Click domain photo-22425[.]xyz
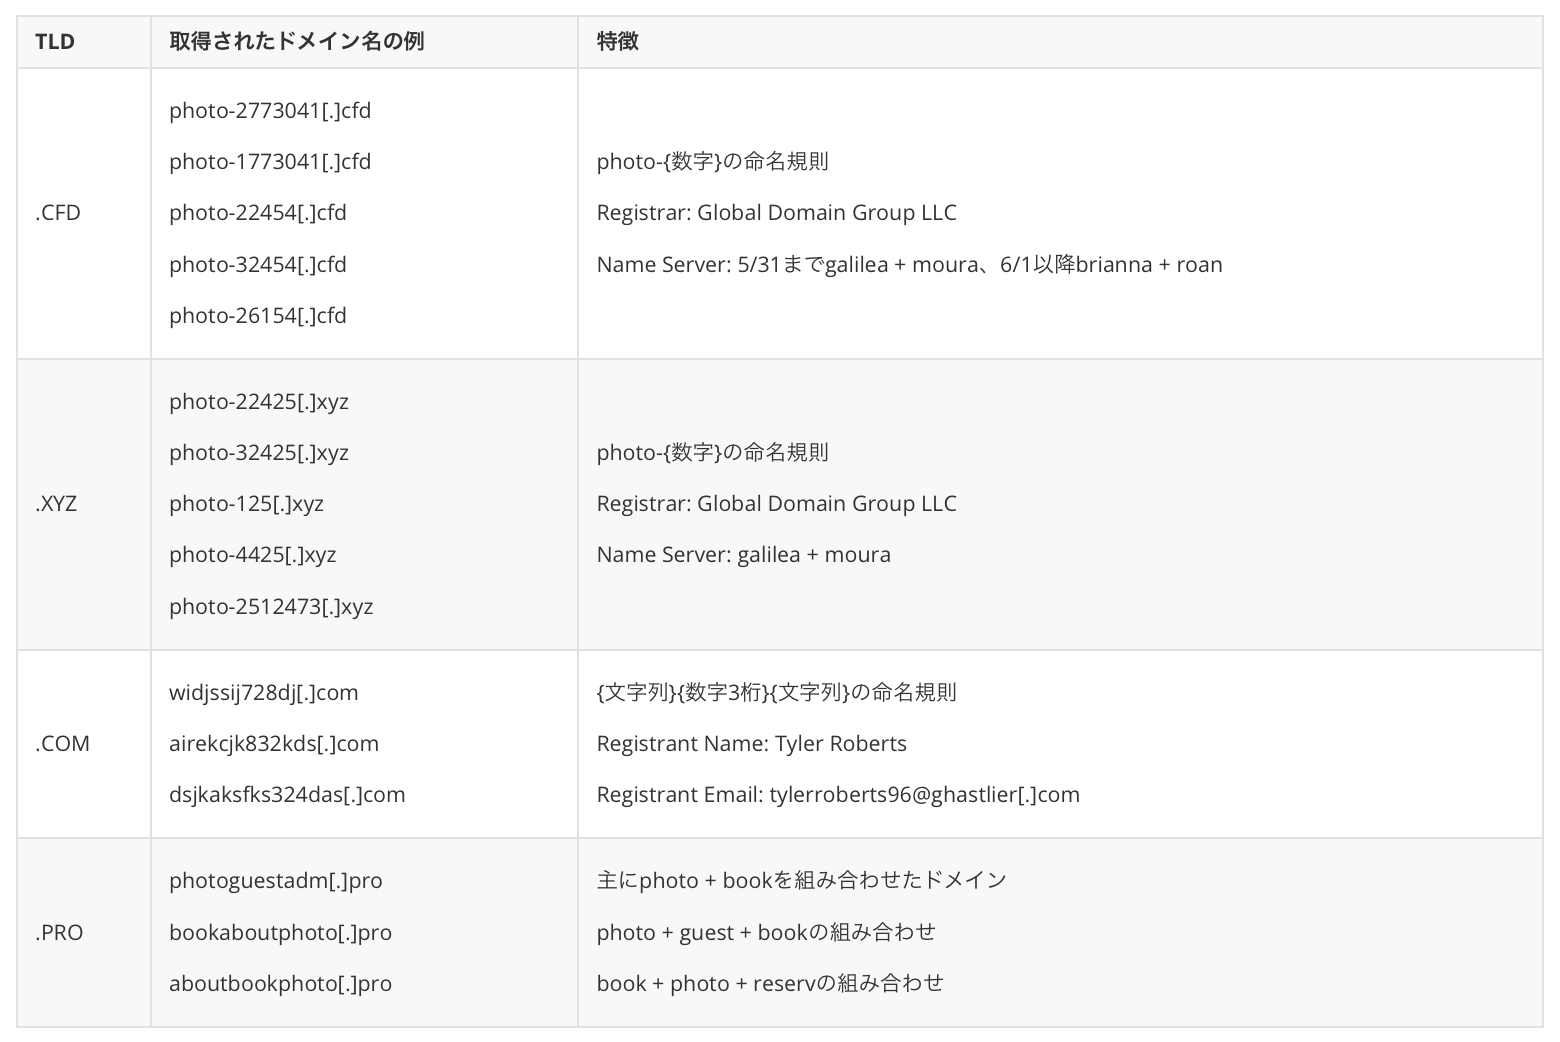This screenshot has width=1560, height=1042. 259,402
